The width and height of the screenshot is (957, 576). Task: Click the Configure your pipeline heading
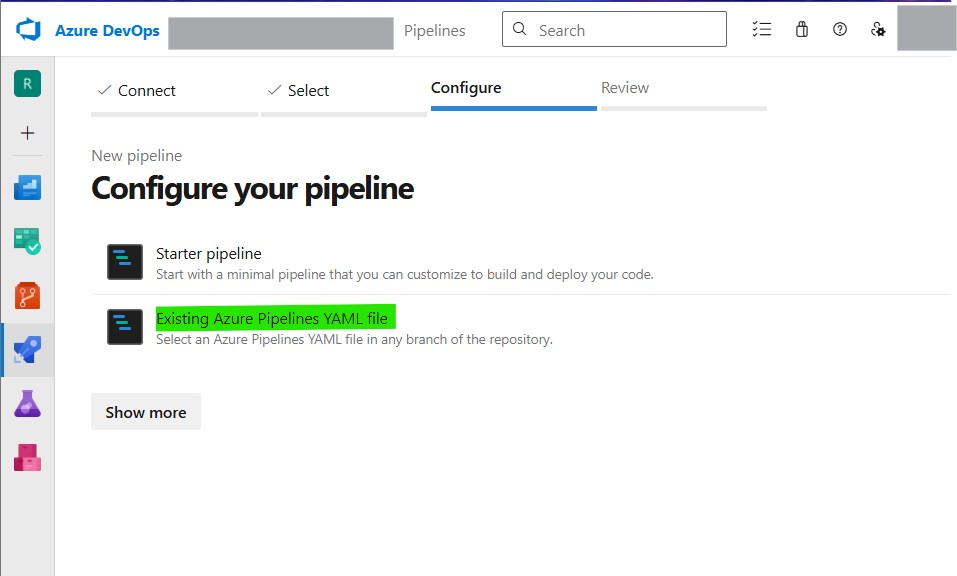click(253, 188)
